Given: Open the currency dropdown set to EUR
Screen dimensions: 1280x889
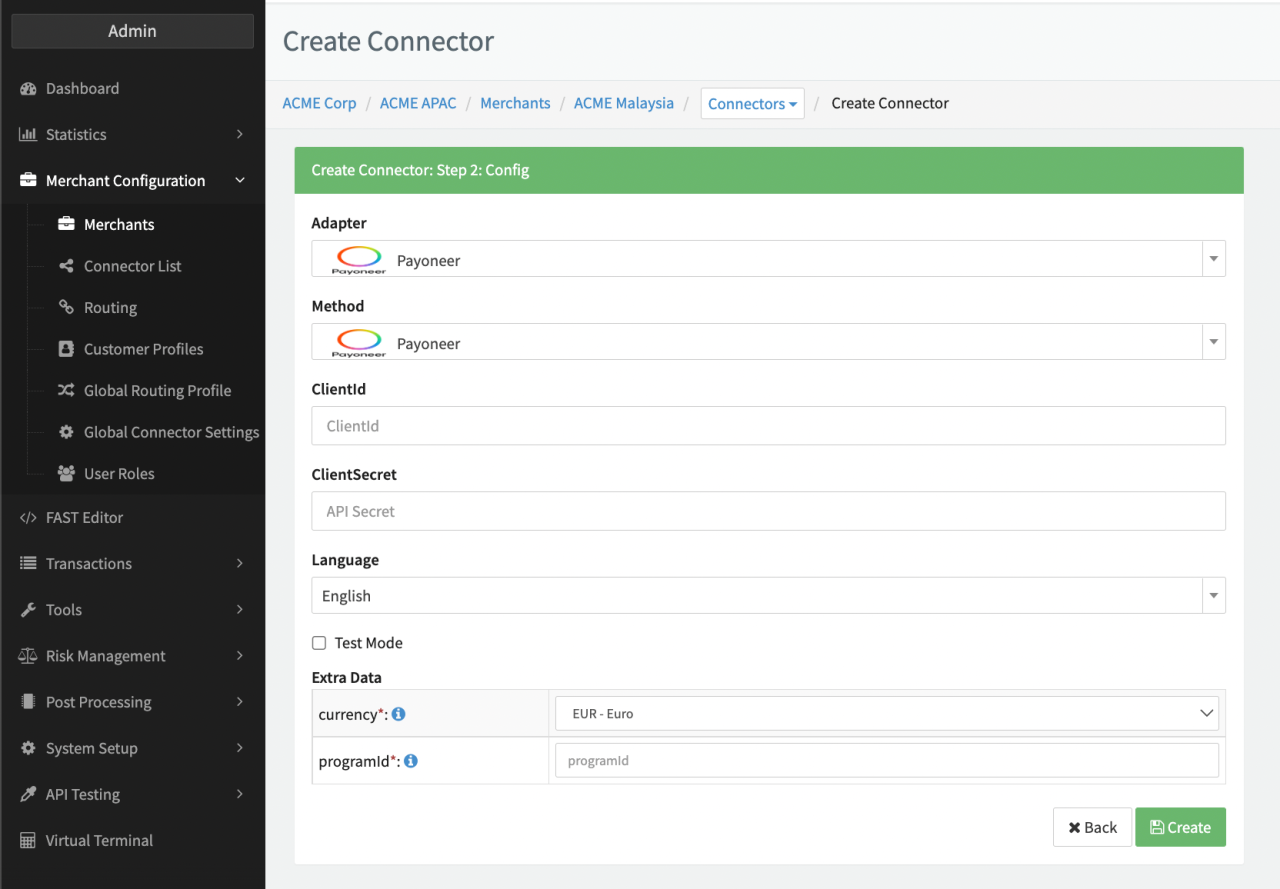Looking at the screenshot, I should tap(886, 714).
